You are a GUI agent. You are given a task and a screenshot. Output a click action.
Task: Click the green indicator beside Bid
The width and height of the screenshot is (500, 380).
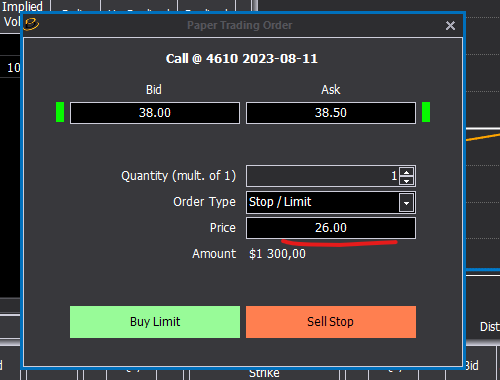[60, 112]
